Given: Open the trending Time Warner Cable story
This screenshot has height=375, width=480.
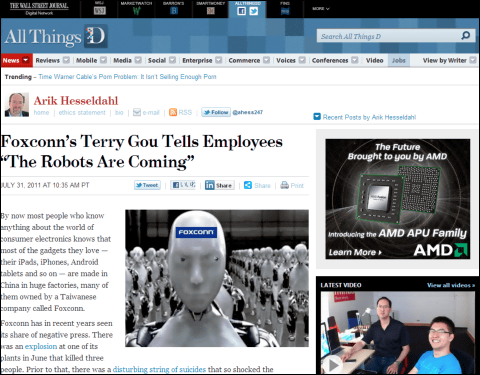Looking at the screenshot, I should click(127, 77).
